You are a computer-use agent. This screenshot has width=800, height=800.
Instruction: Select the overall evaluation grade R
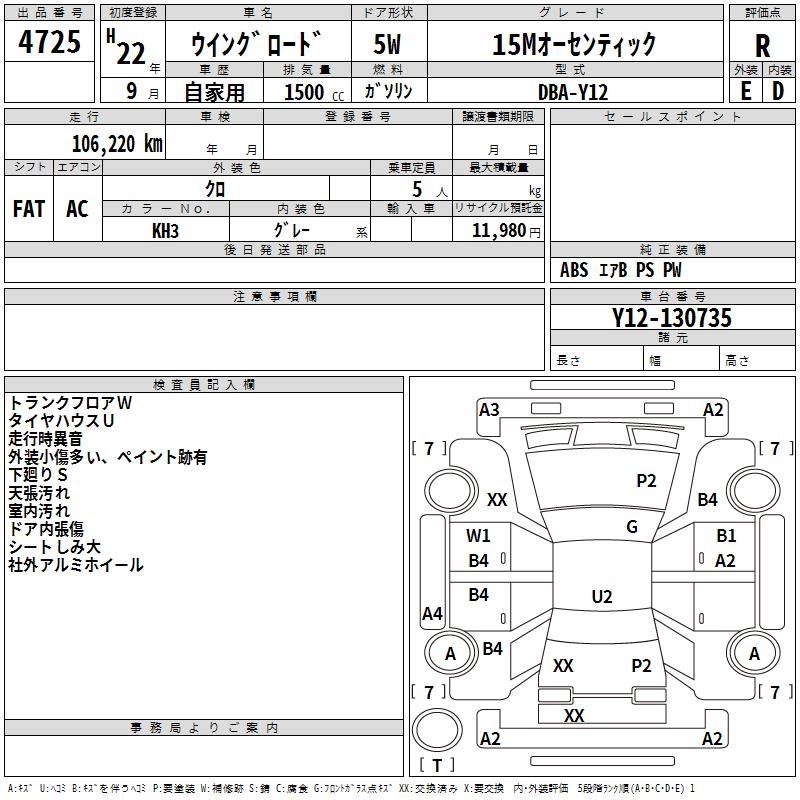762,44
